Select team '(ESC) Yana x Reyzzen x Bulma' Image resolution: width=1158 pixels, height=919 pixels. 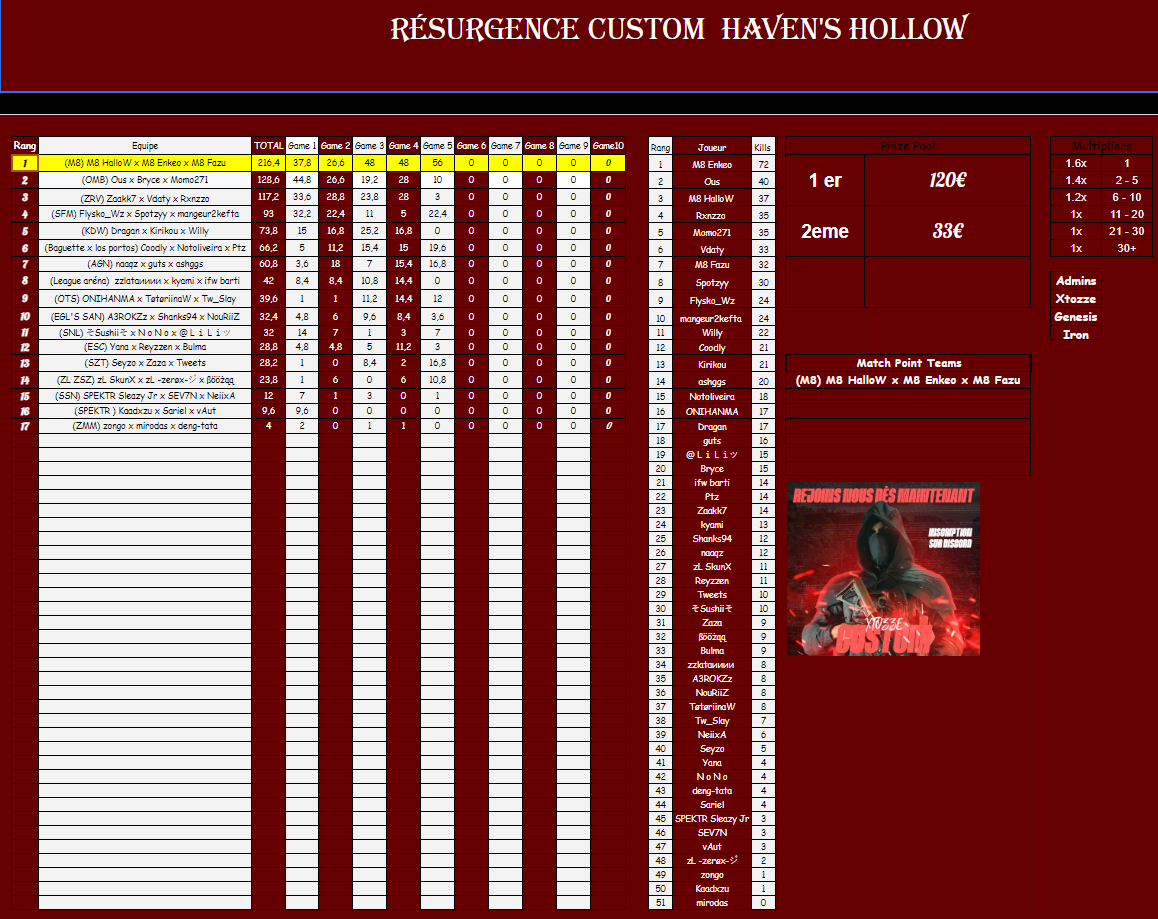145,346
